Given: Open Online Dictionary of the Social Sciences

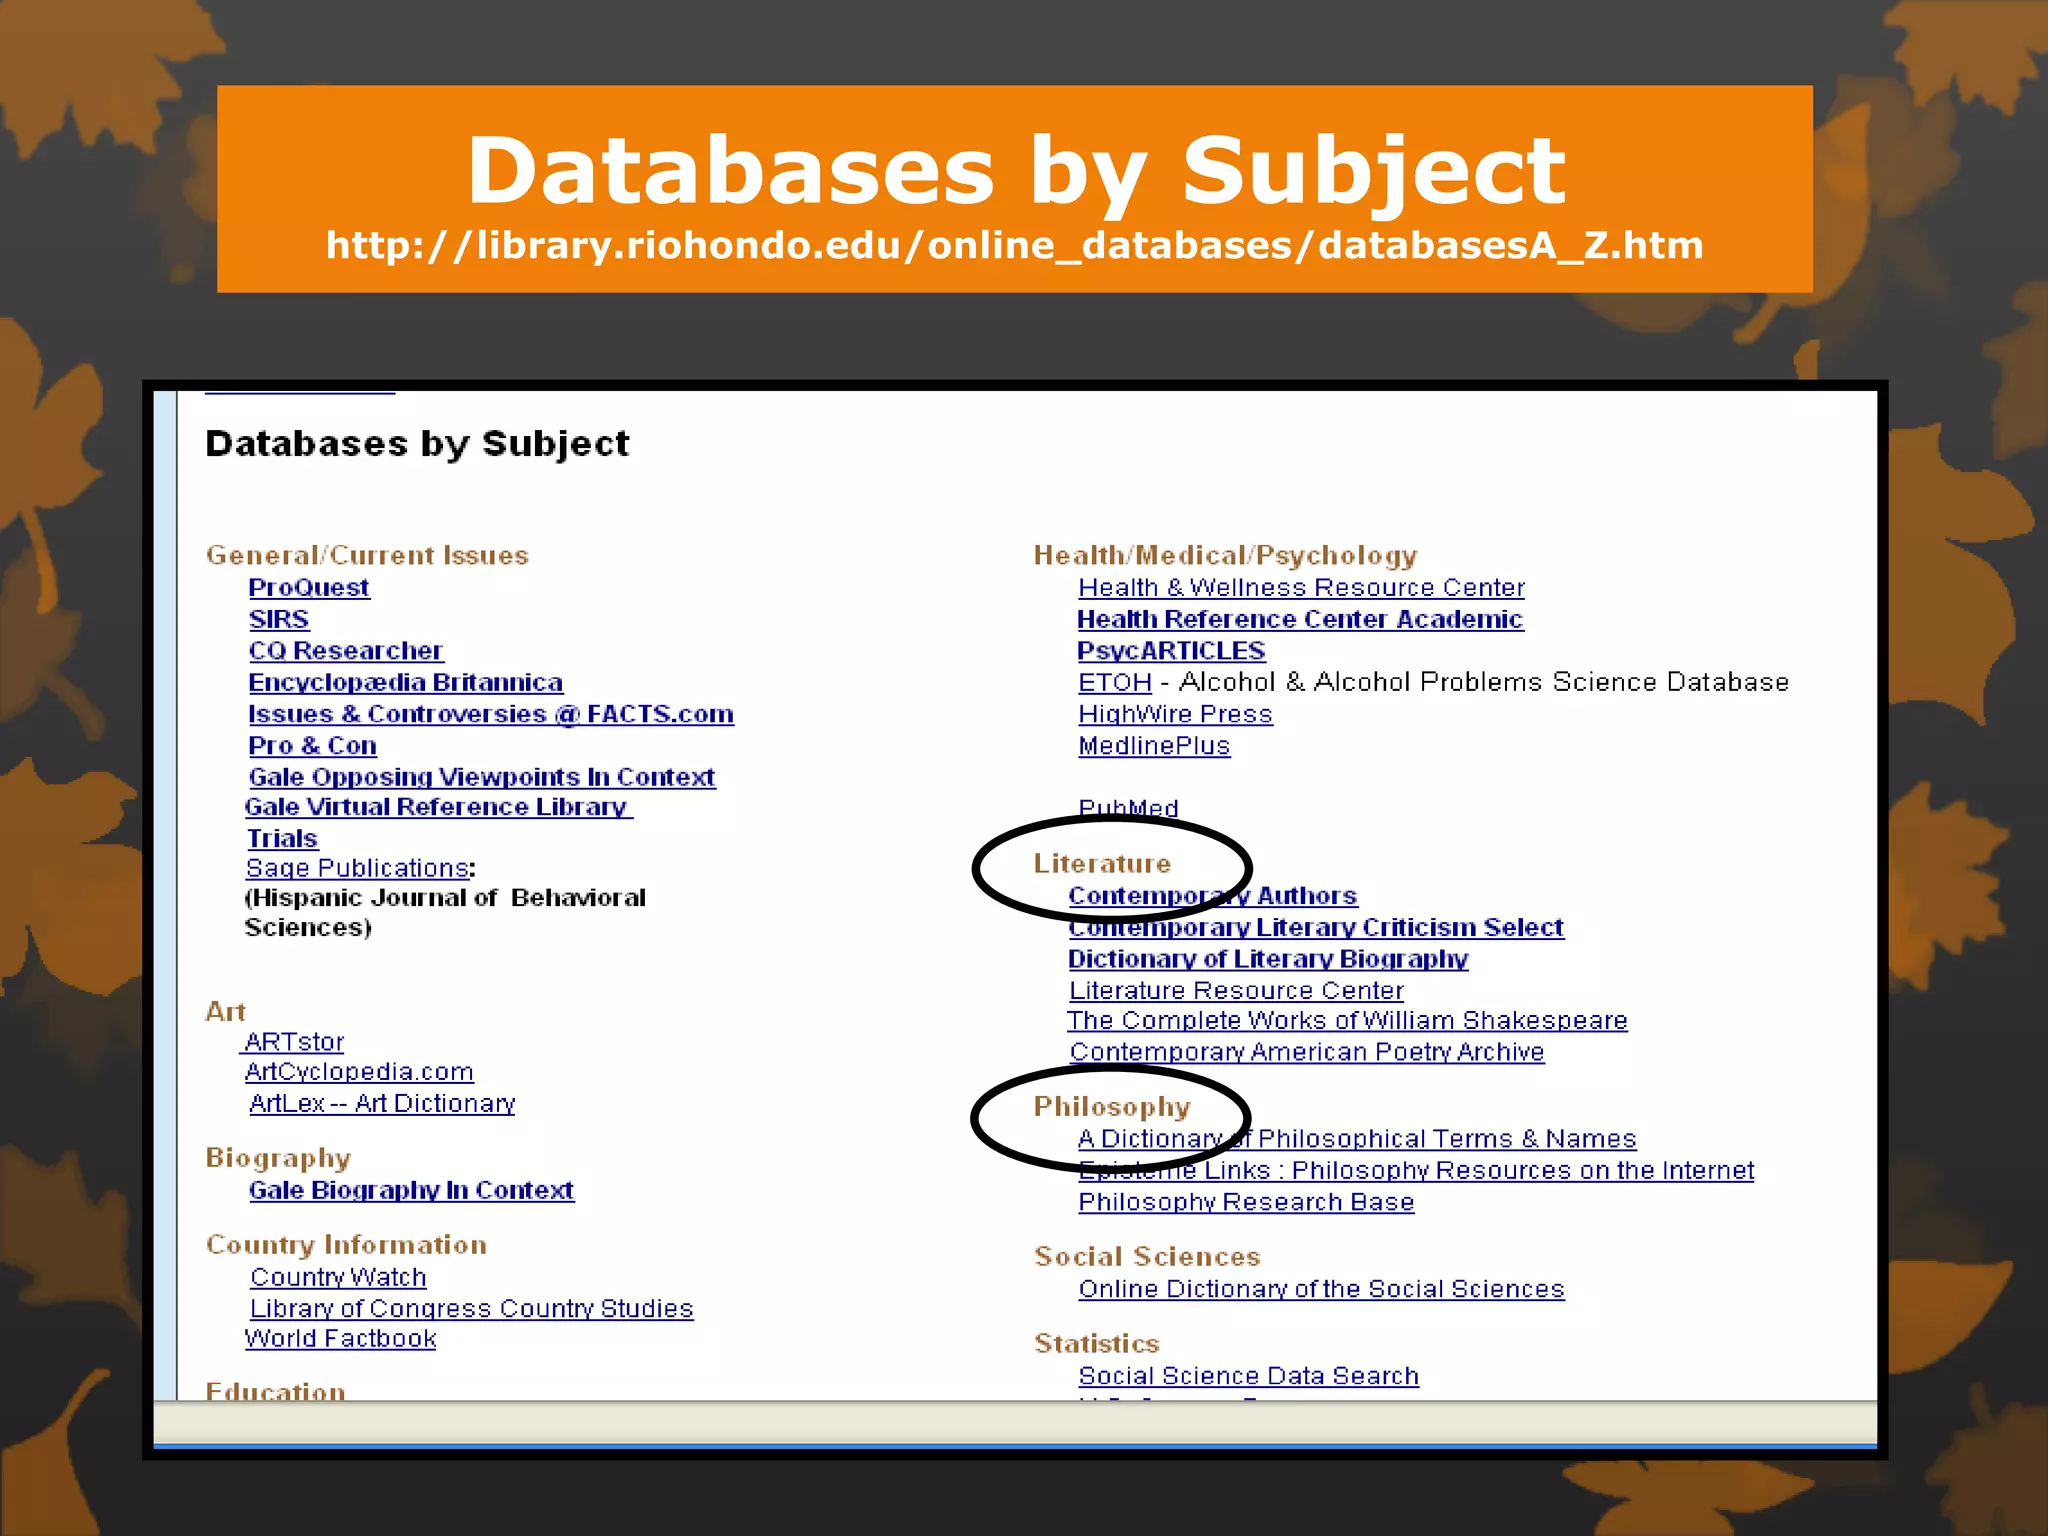Looking at the screenshot, I should [1321, 1289].
